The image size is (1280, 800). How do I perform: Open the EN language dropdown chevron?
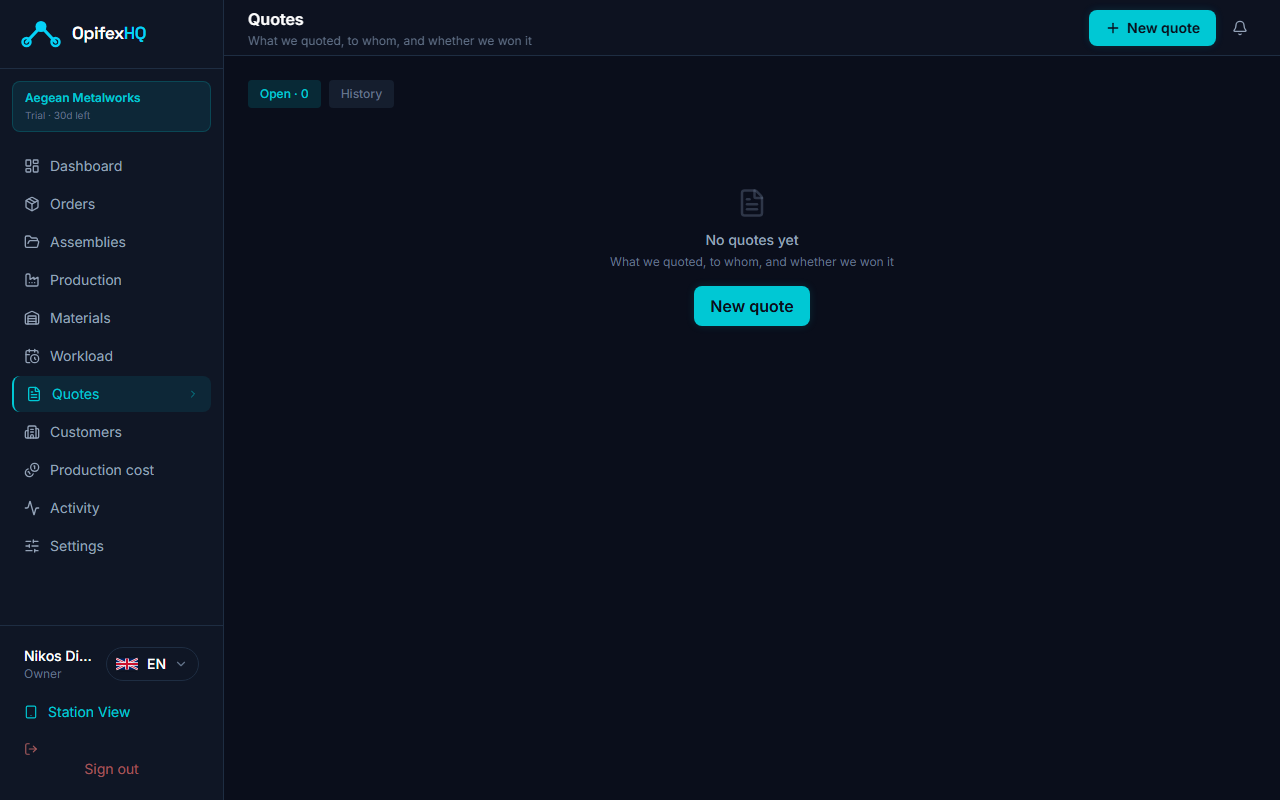tap(181, 664)
